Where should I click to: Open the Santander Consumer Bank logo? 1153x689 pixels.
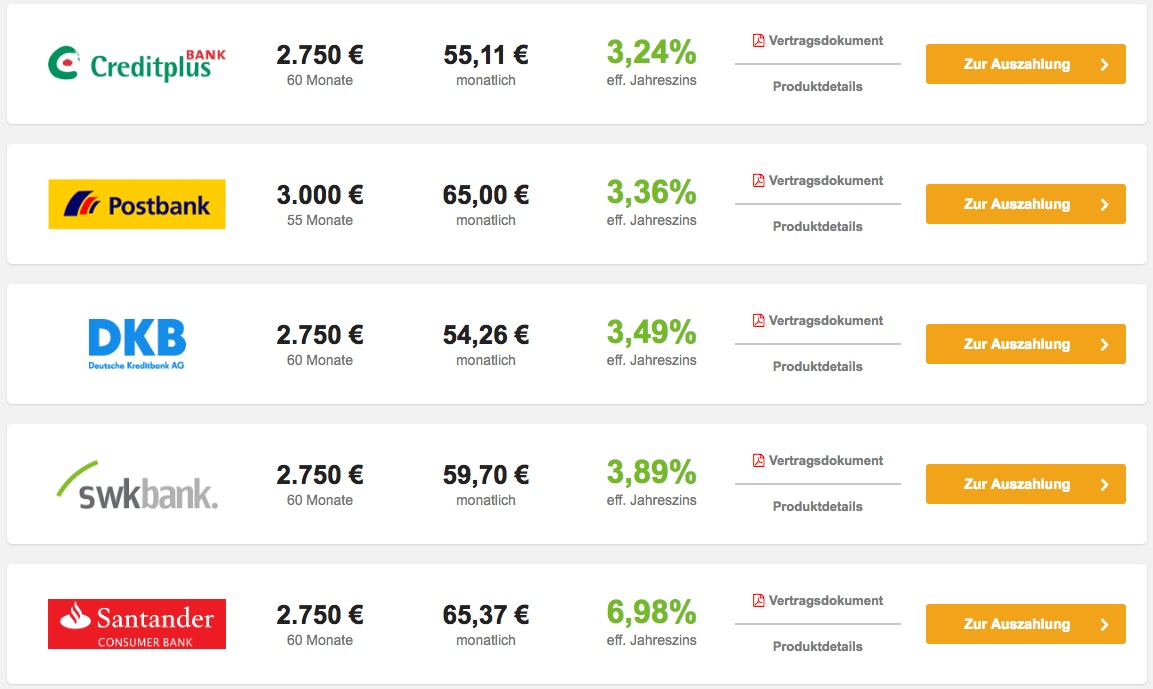(136, 623)
